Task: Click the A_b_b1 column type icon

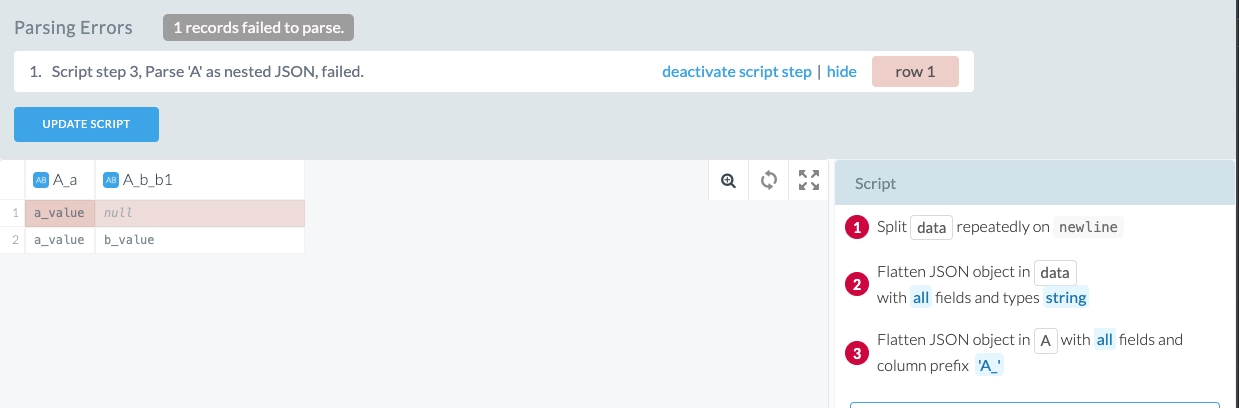Action: coord(111,180)
